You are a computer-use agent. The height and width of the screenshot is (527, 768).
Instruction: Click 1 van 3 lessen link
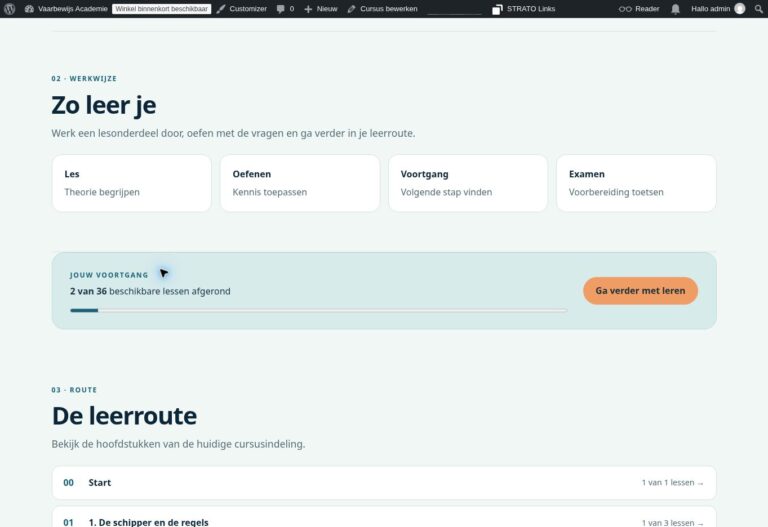[x=672, y=523]
